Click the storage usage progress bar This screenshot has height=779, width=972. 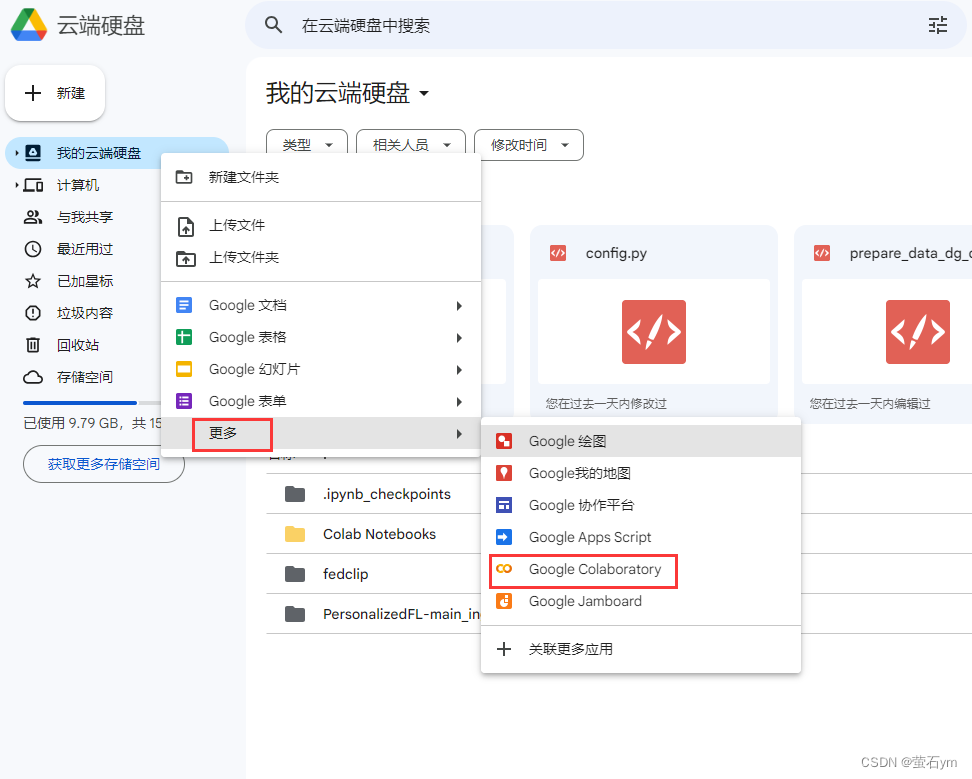(x=78, y=403)
